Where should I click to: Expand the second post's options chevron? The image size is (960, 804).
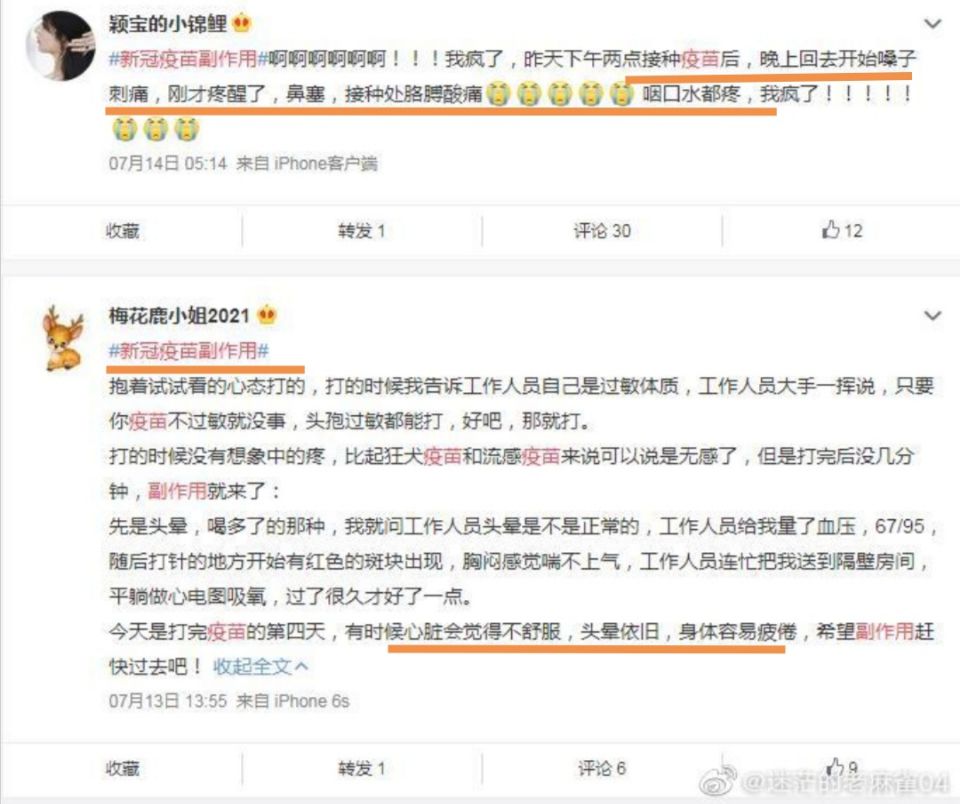(932, 316)
